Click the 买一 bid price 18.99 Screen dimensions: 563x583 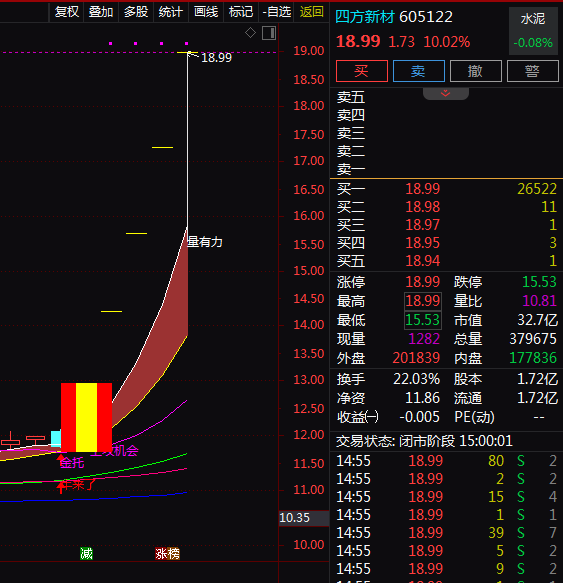tap(422, 189)
